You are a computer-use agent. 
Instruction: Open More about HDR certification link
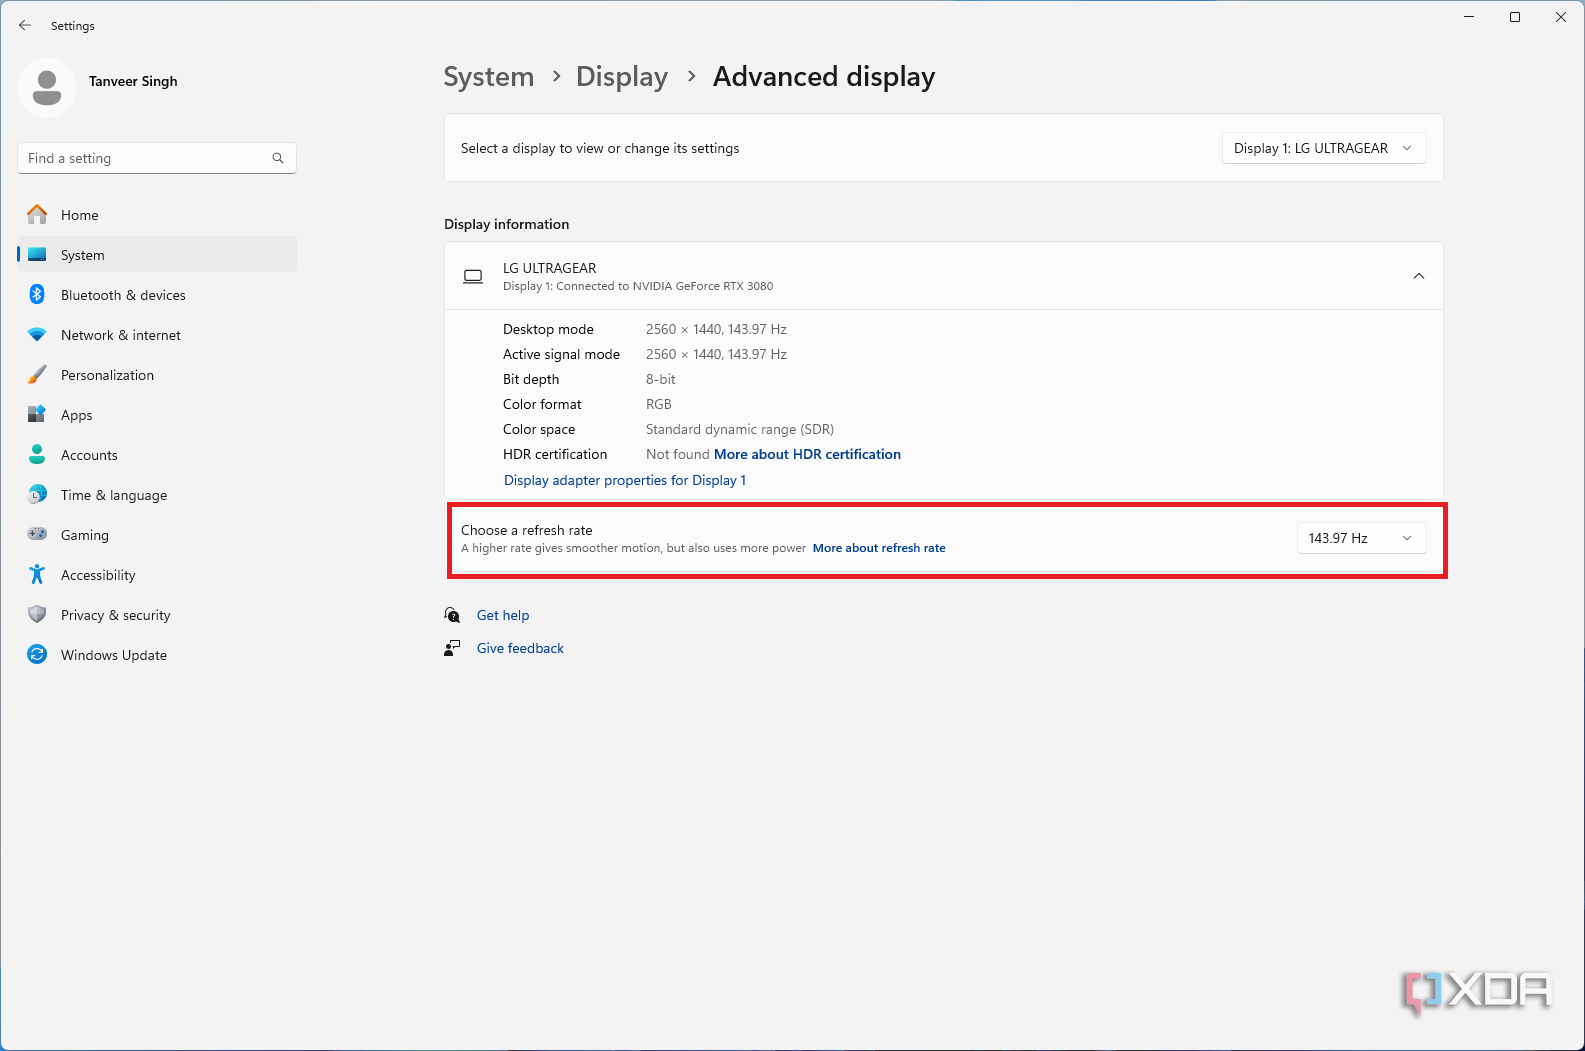pyautogui.click(x=807, y=454)
